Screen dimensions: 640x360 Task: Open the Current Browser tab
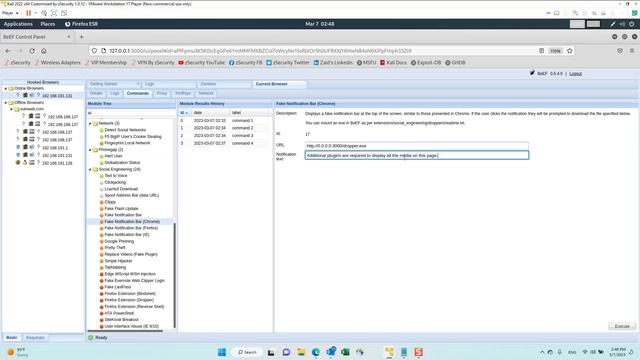[279, 84]
